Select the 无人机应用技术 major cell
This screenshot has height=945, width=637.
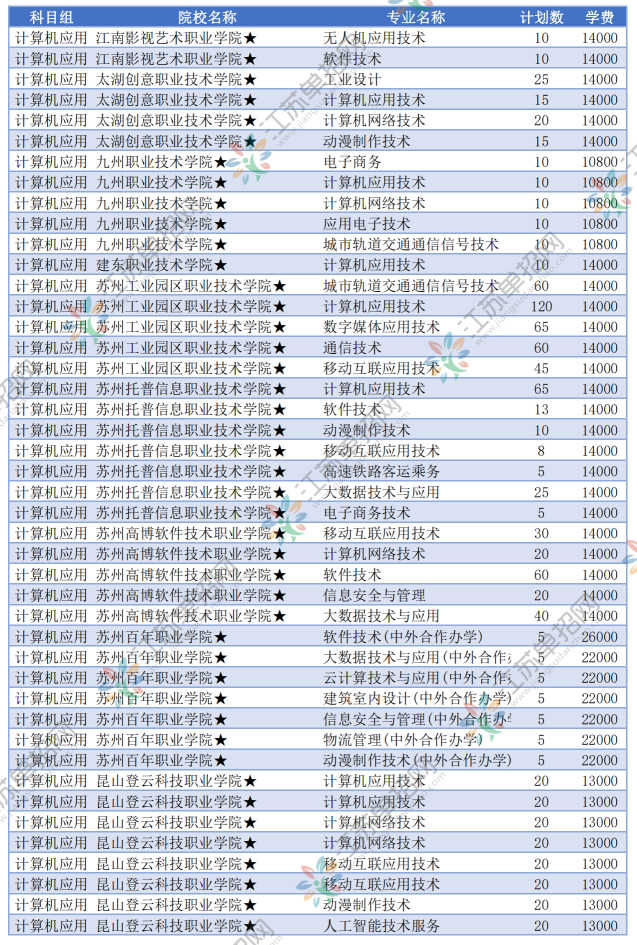[374, 38]
